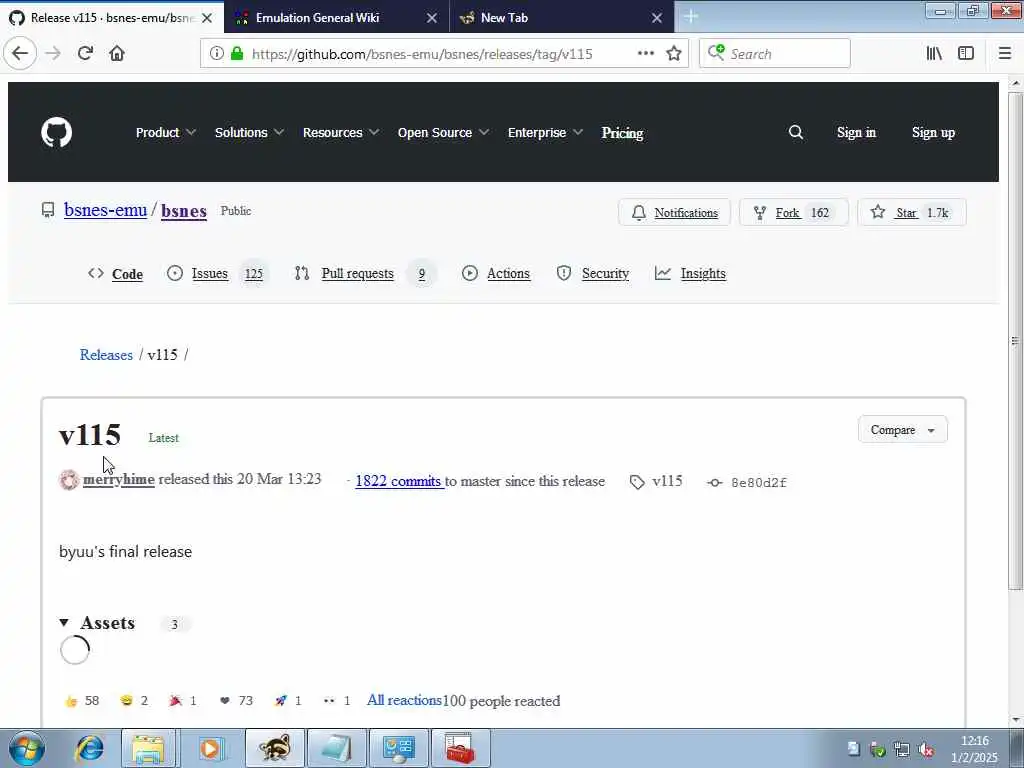Click Sign in

point(856,133)
